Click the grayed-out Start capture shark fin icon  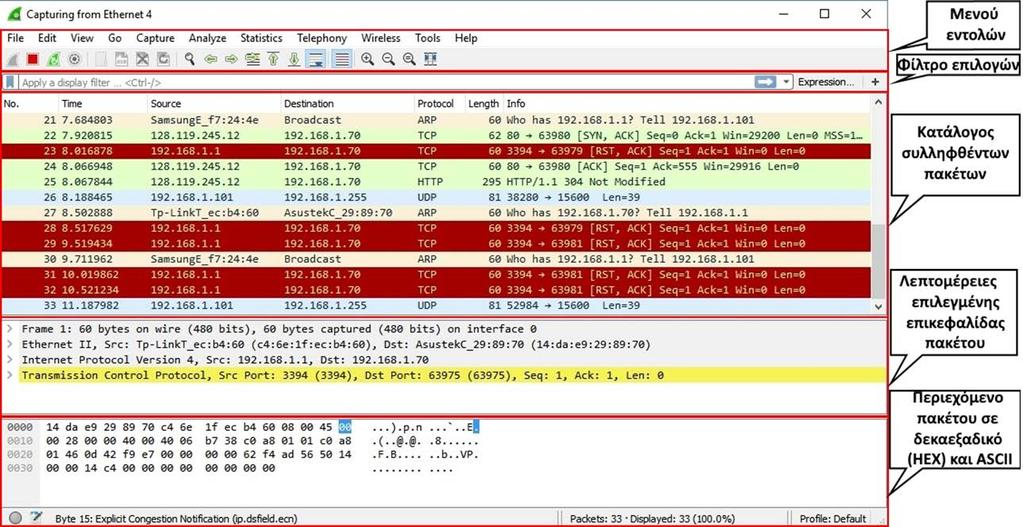click(x=12, y=59)
